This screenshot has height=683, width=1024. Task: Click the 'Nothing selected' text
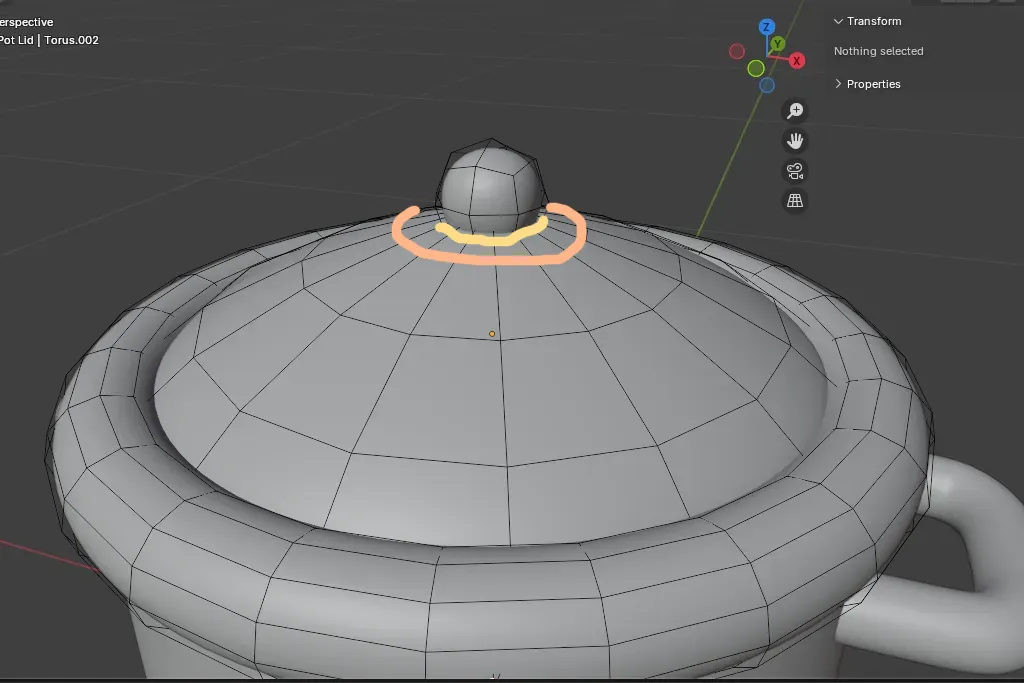click(878, 51)
